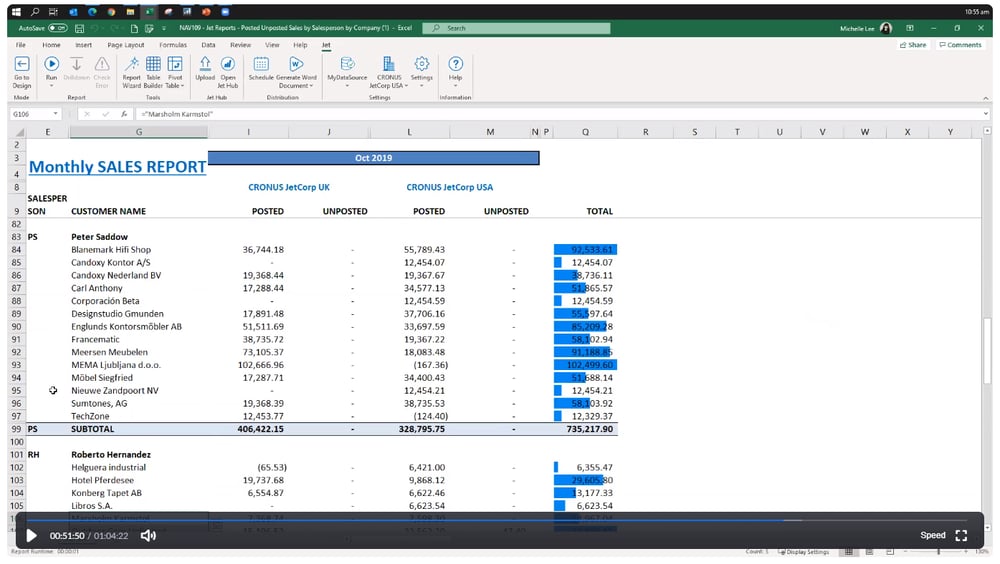Screen dimensions: 1000x564
Task: Click the Monthly SALES REPORT title link
Action: (x=117, y=167)
